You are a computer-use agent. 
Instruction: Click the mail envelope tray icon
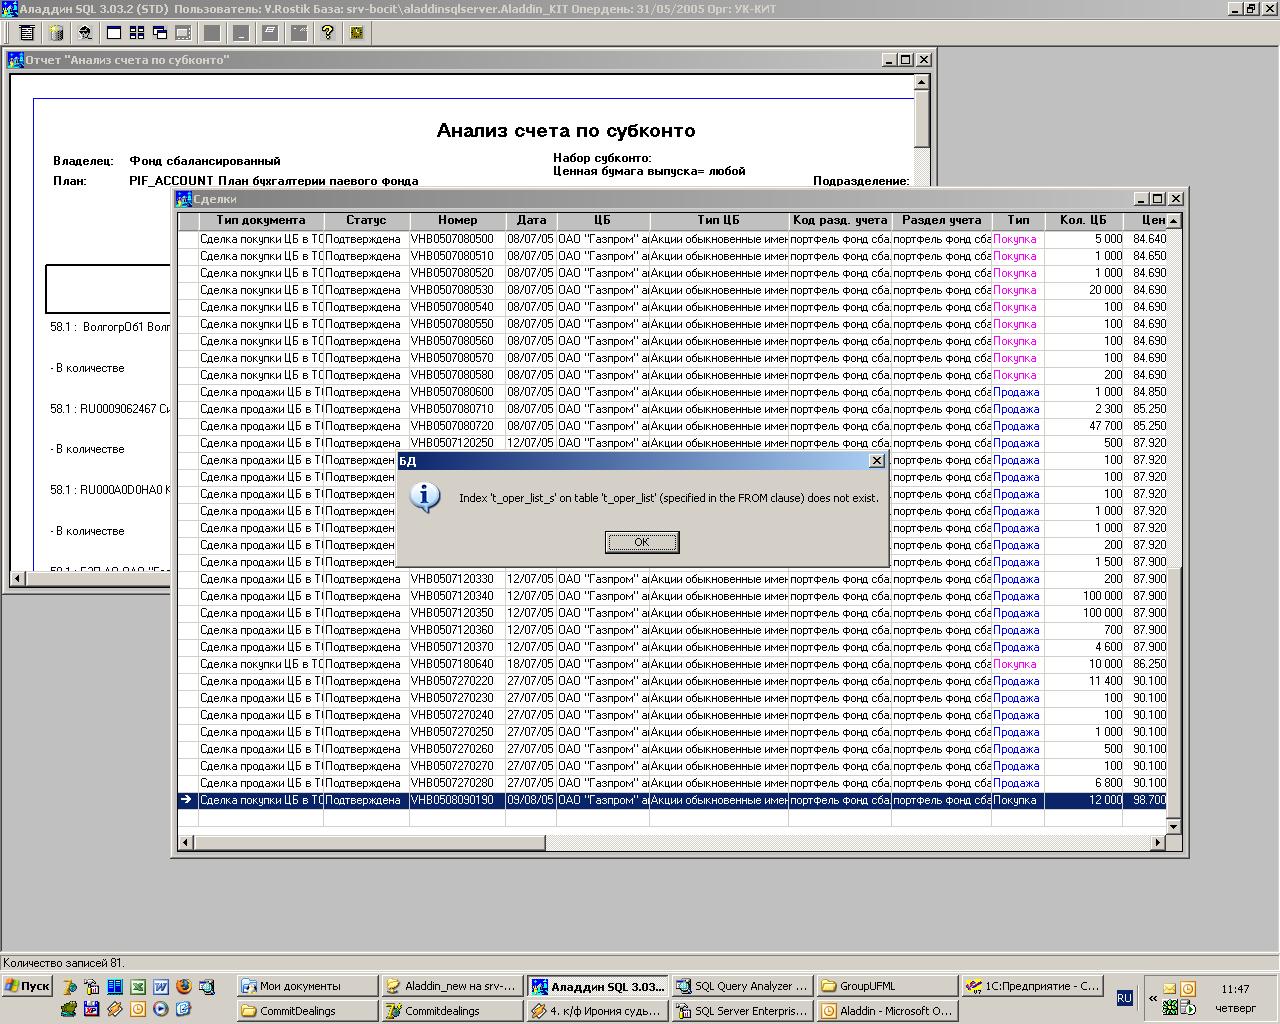(x=1169, y=988)
